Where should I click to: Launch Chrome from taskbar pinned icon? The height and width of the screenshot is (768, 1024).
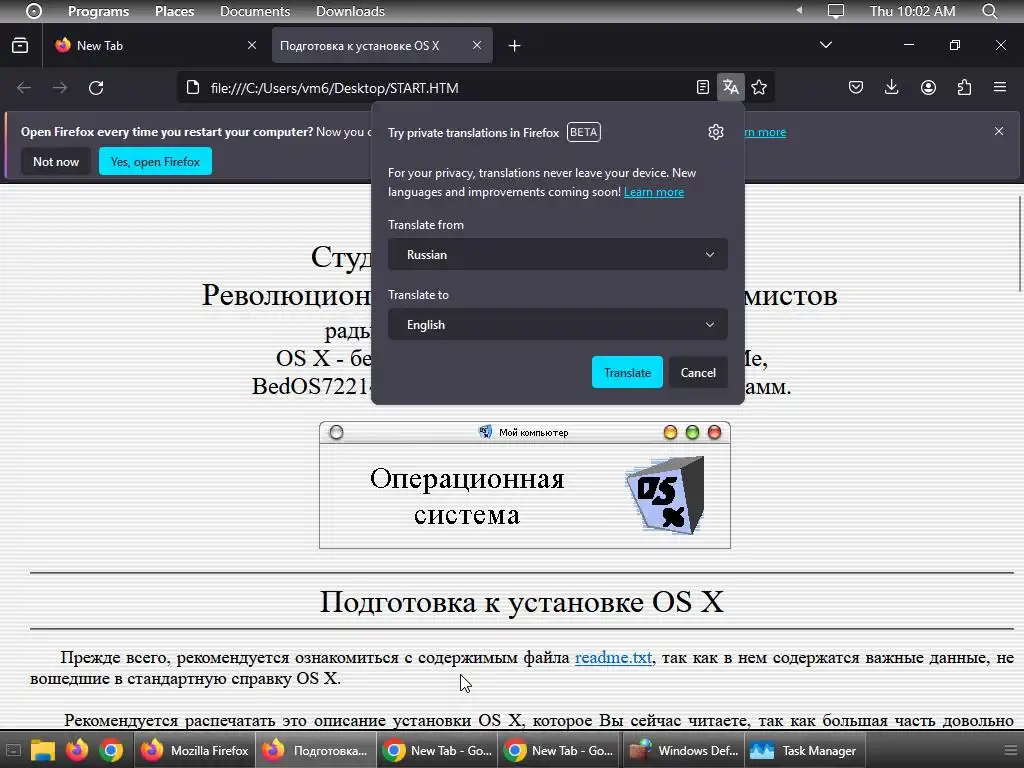coord(111,750)
